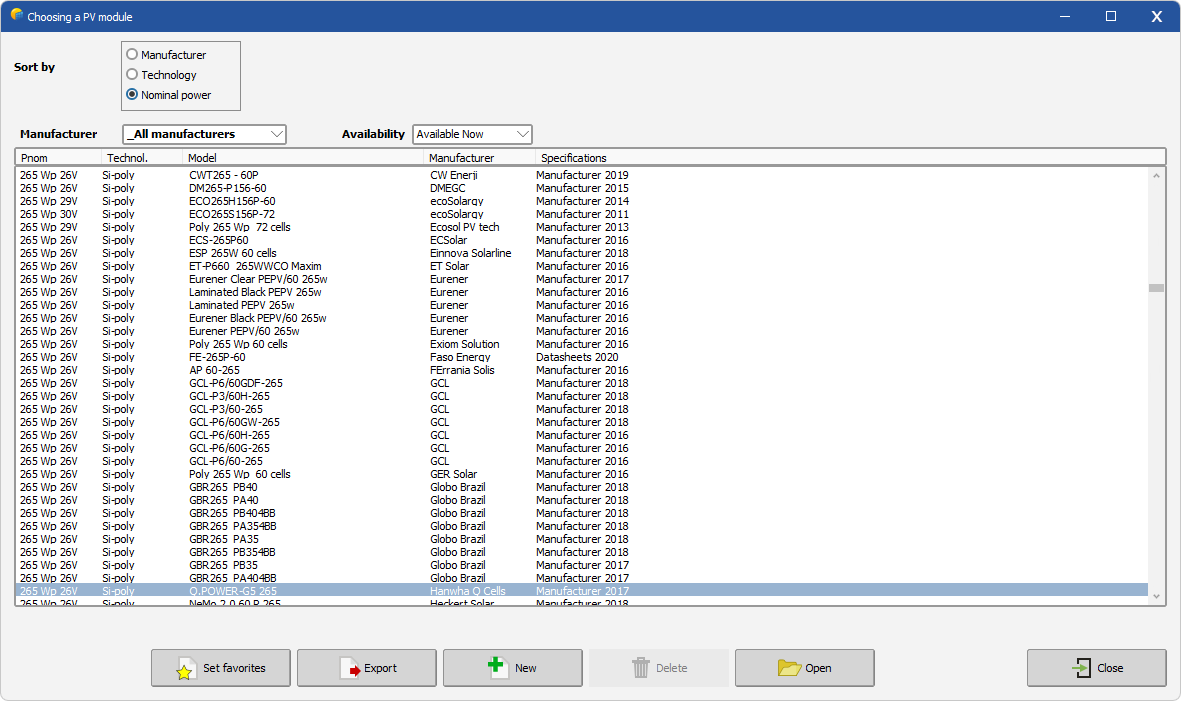
Task: Click the green plus New icon
Action: tap(496, 665)
